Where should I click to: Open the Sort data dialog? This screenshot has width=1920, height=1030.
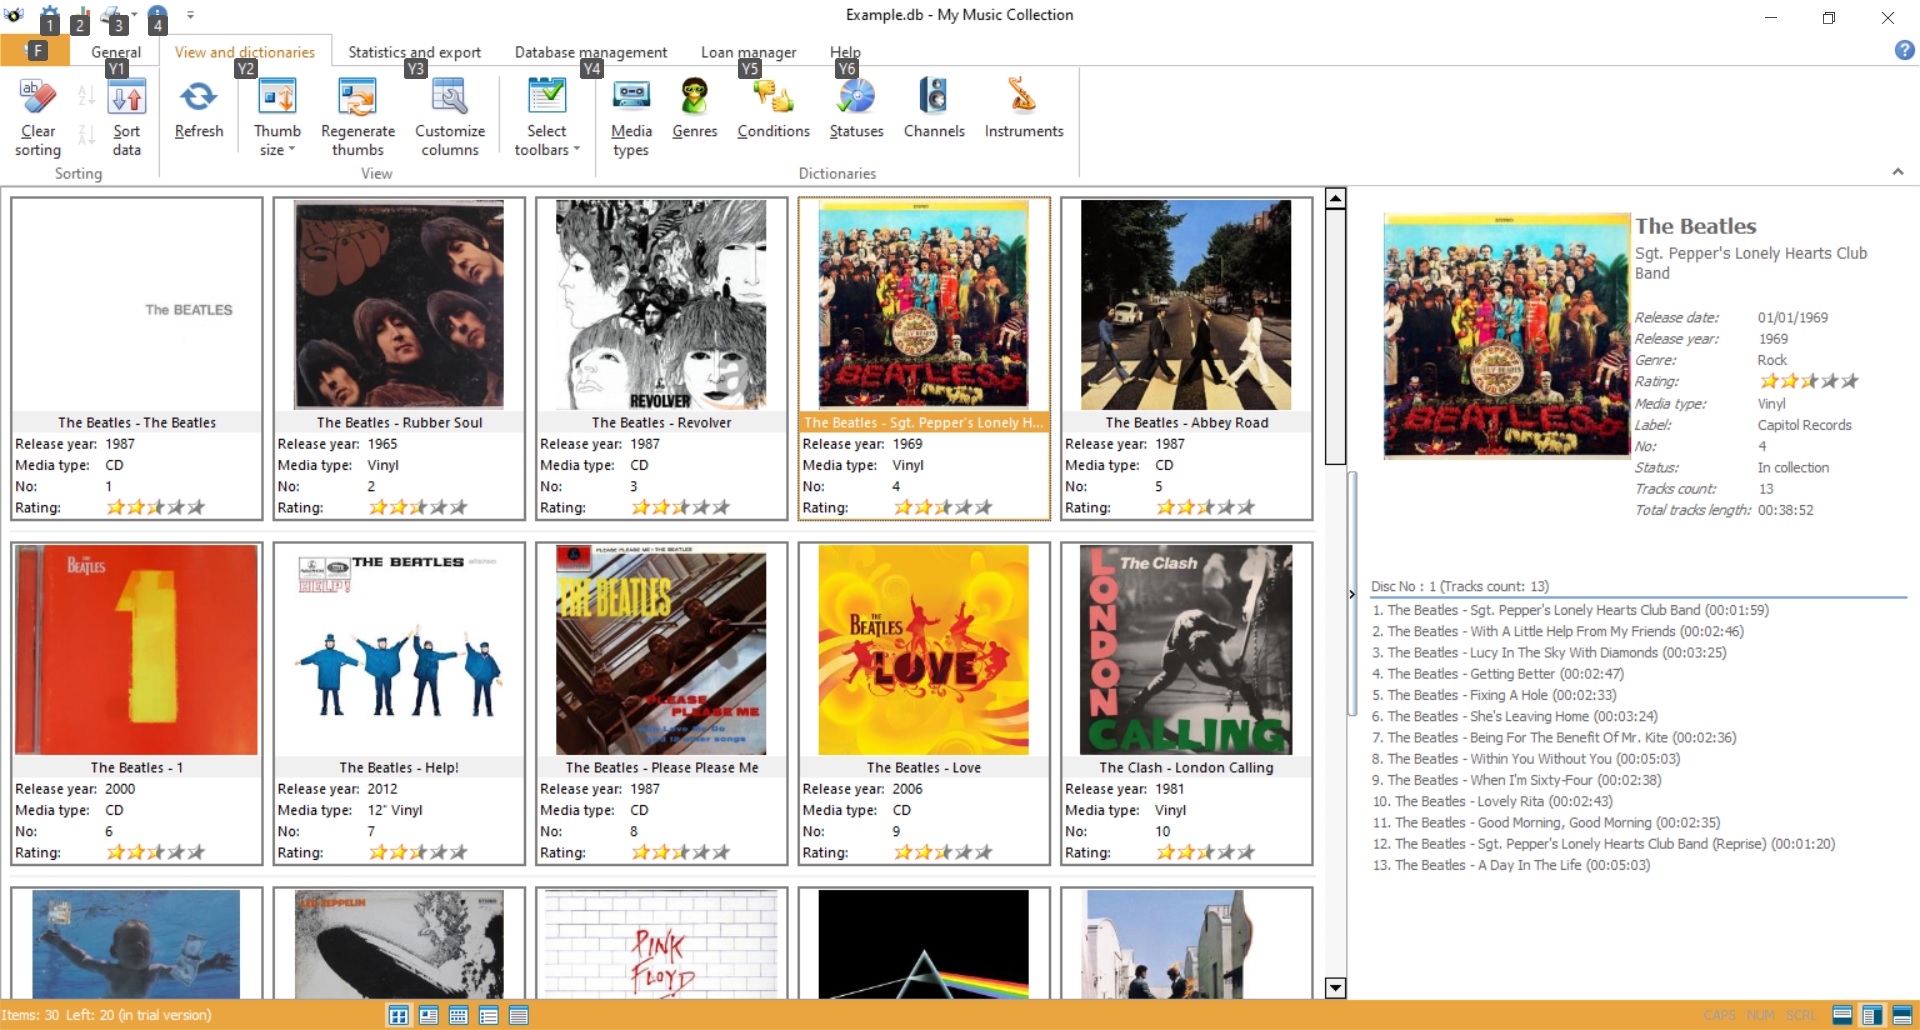pos(127,117)
